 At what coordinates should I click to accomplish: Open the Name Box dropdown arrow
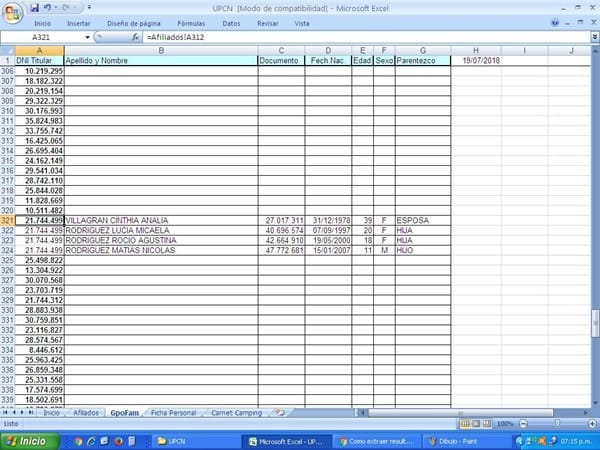point(87,37)
